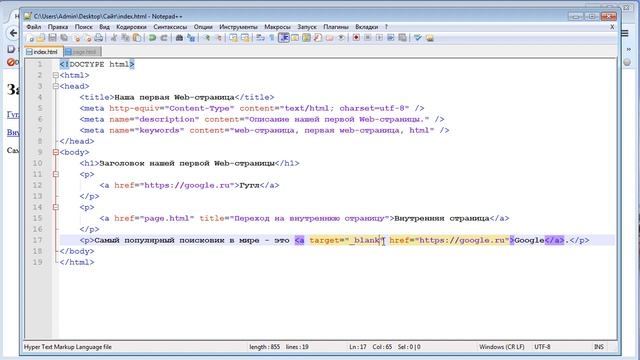Close document with menu bar X button
Screen dimensions: 640x360
612,27
